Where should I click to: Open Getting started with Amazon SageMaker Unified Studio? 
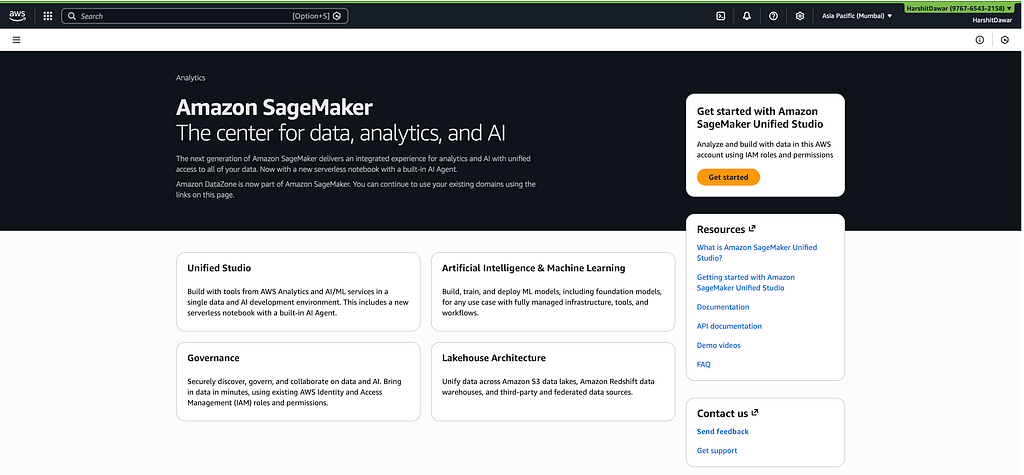point(746,282)
